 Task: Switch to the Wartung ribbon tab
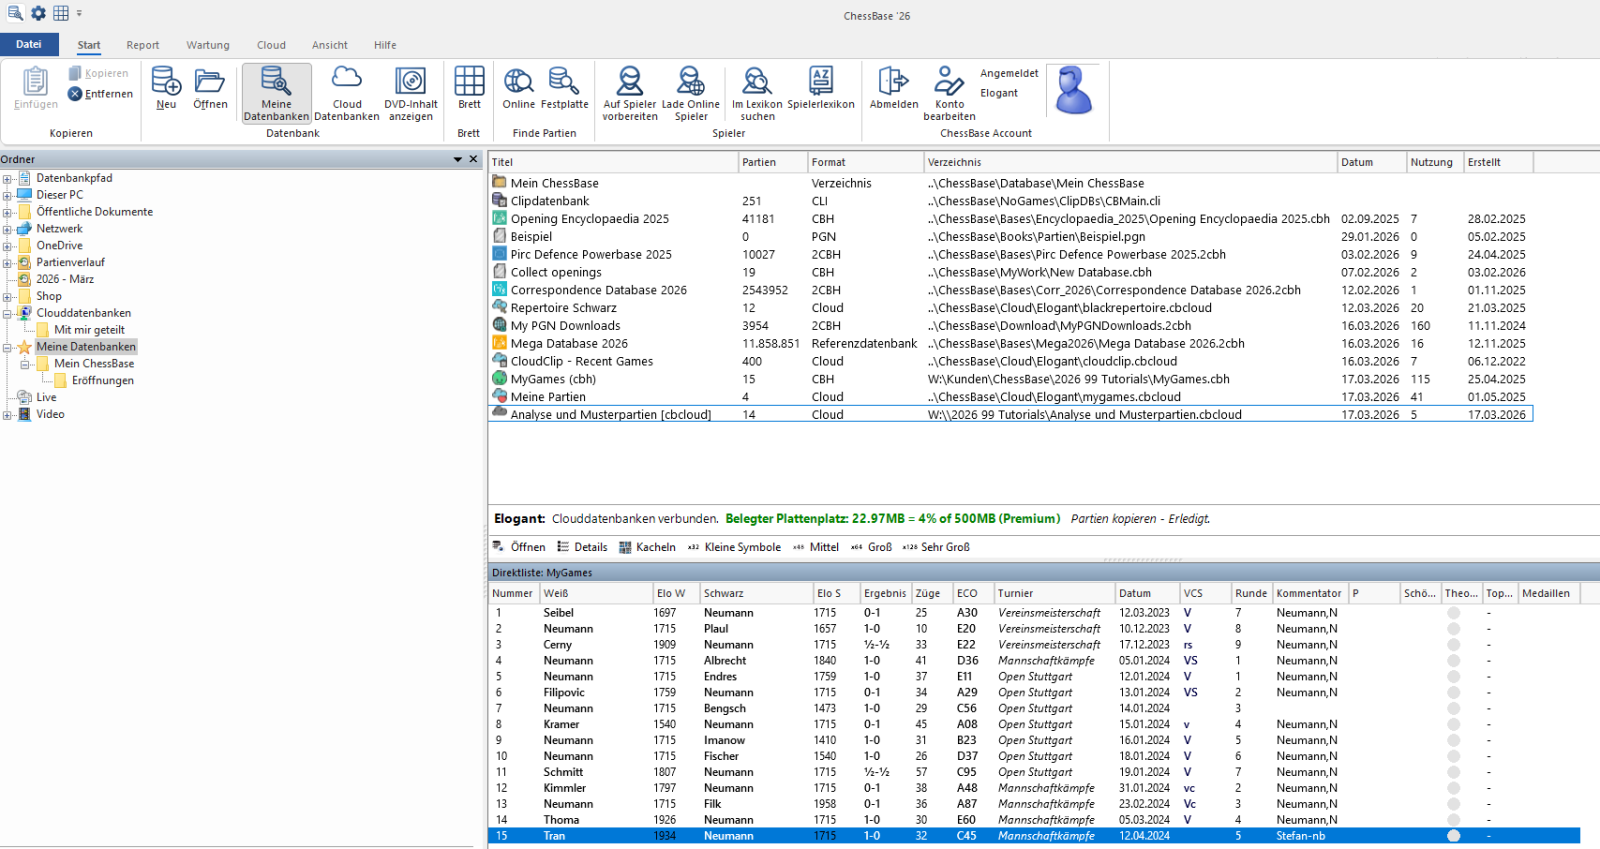(x=208, y=45)
